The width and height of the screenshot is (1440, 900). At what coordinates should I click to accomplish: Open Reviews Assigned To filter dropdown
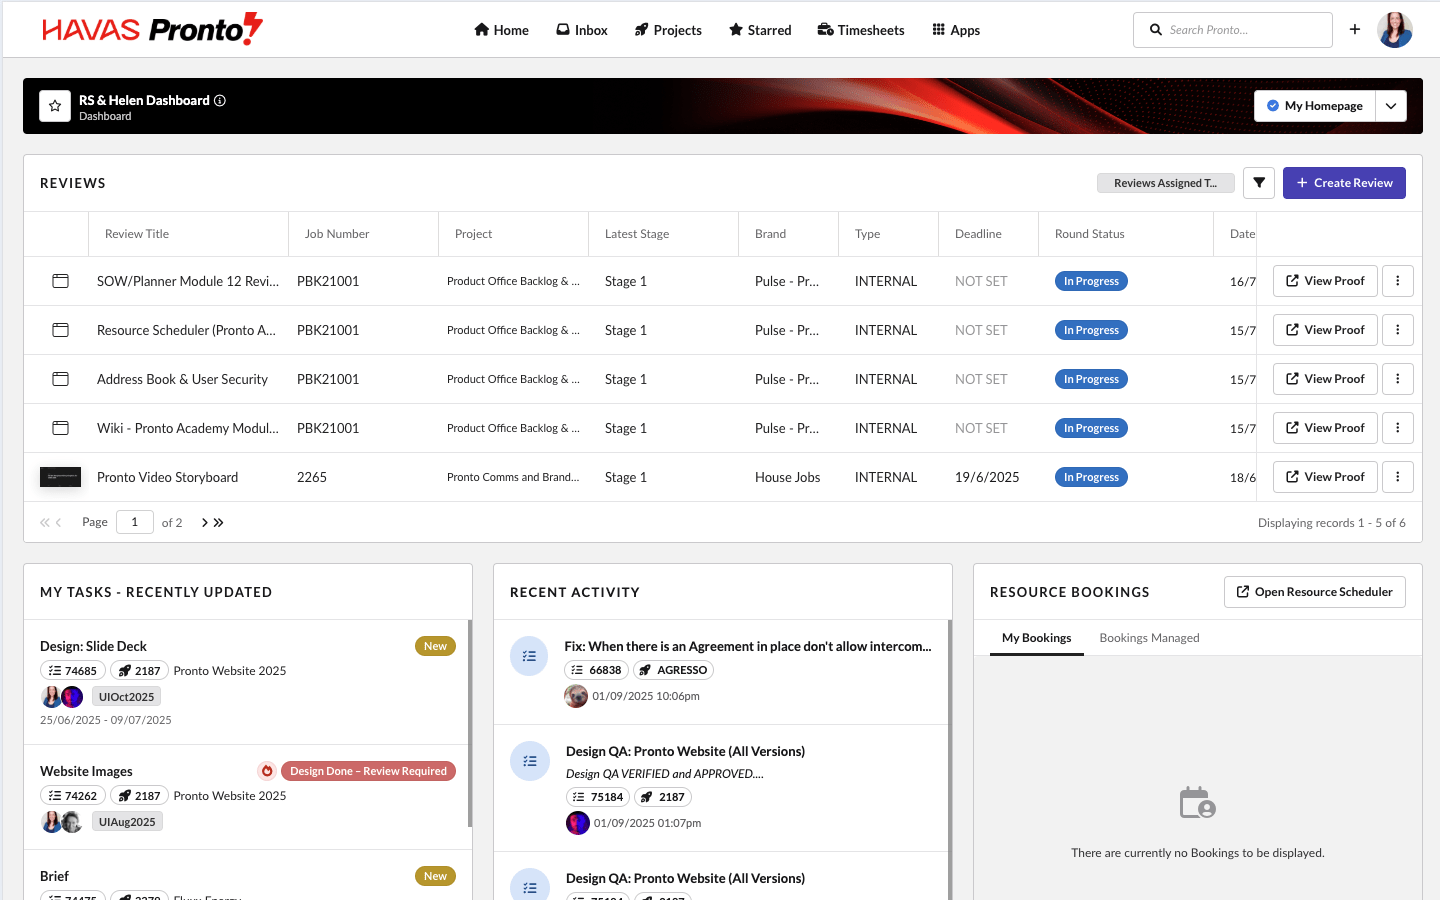1165,183
